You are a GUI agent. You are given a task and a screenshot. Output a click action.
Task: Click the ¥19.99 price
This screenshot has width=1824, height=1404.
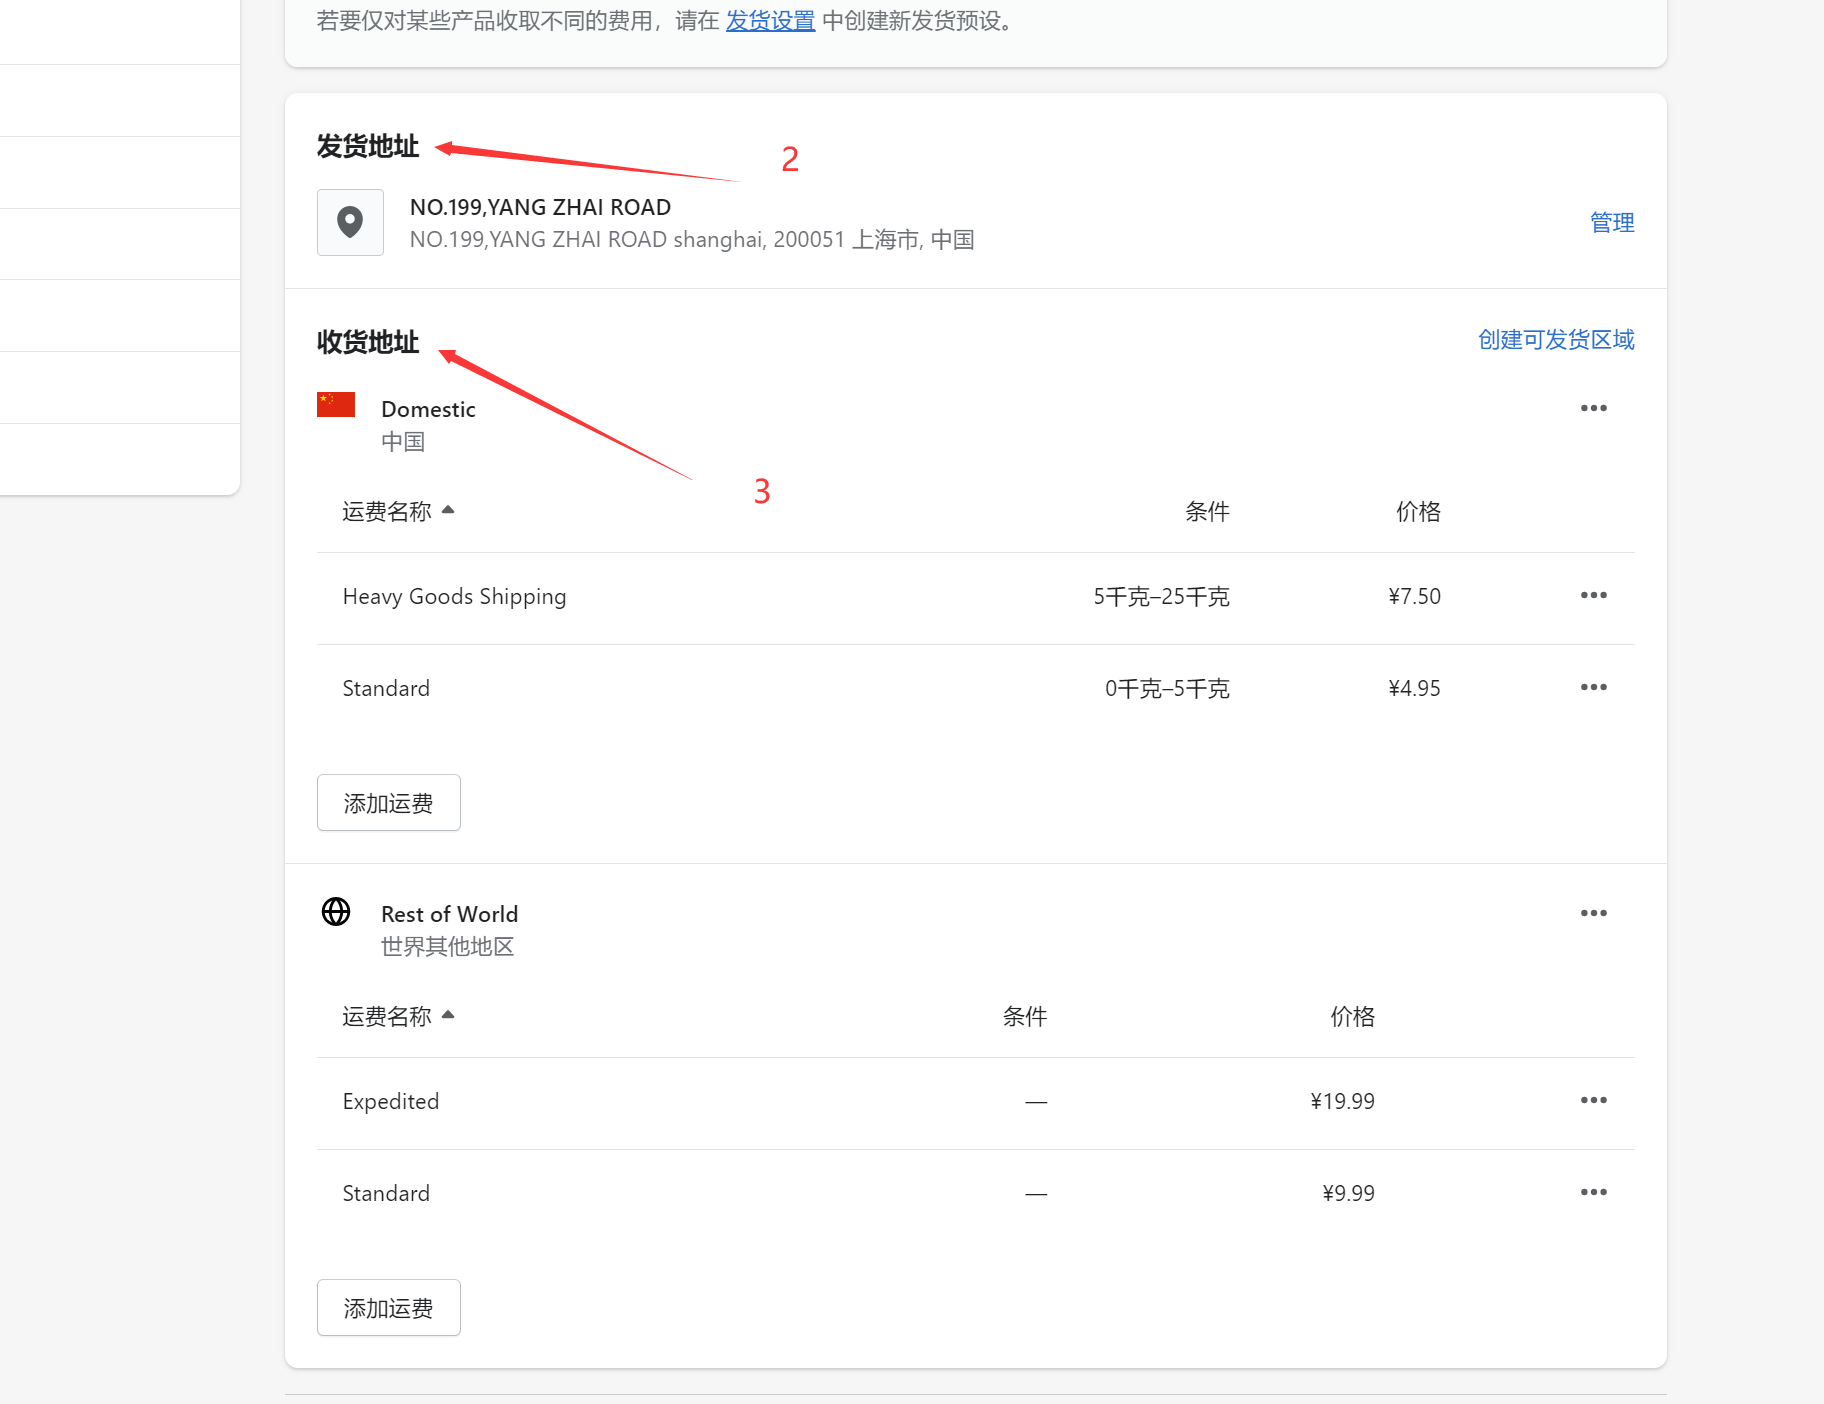click(x=1342, y=1101)
